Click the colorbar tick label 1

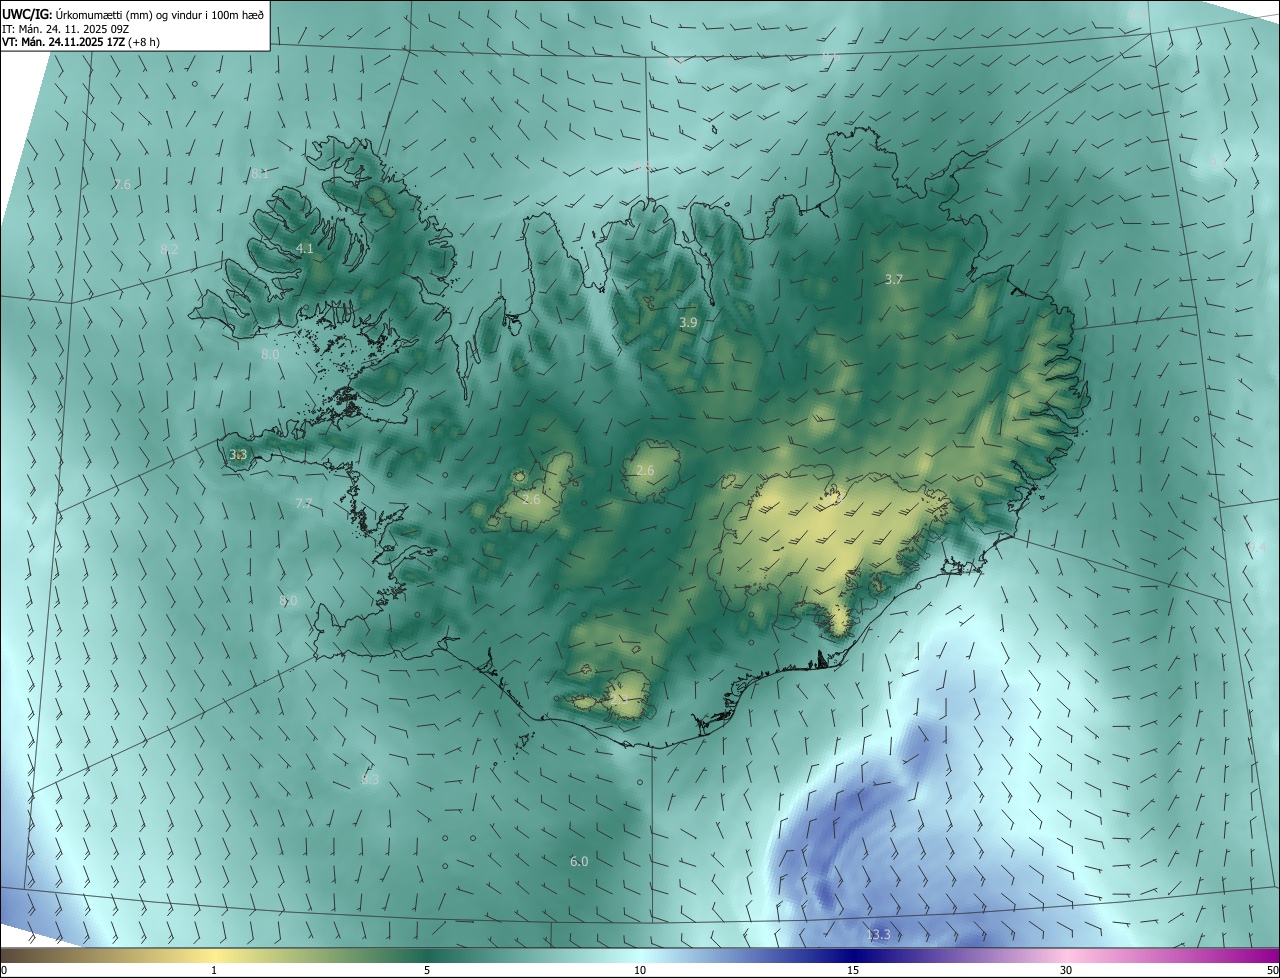click(214, 970)
